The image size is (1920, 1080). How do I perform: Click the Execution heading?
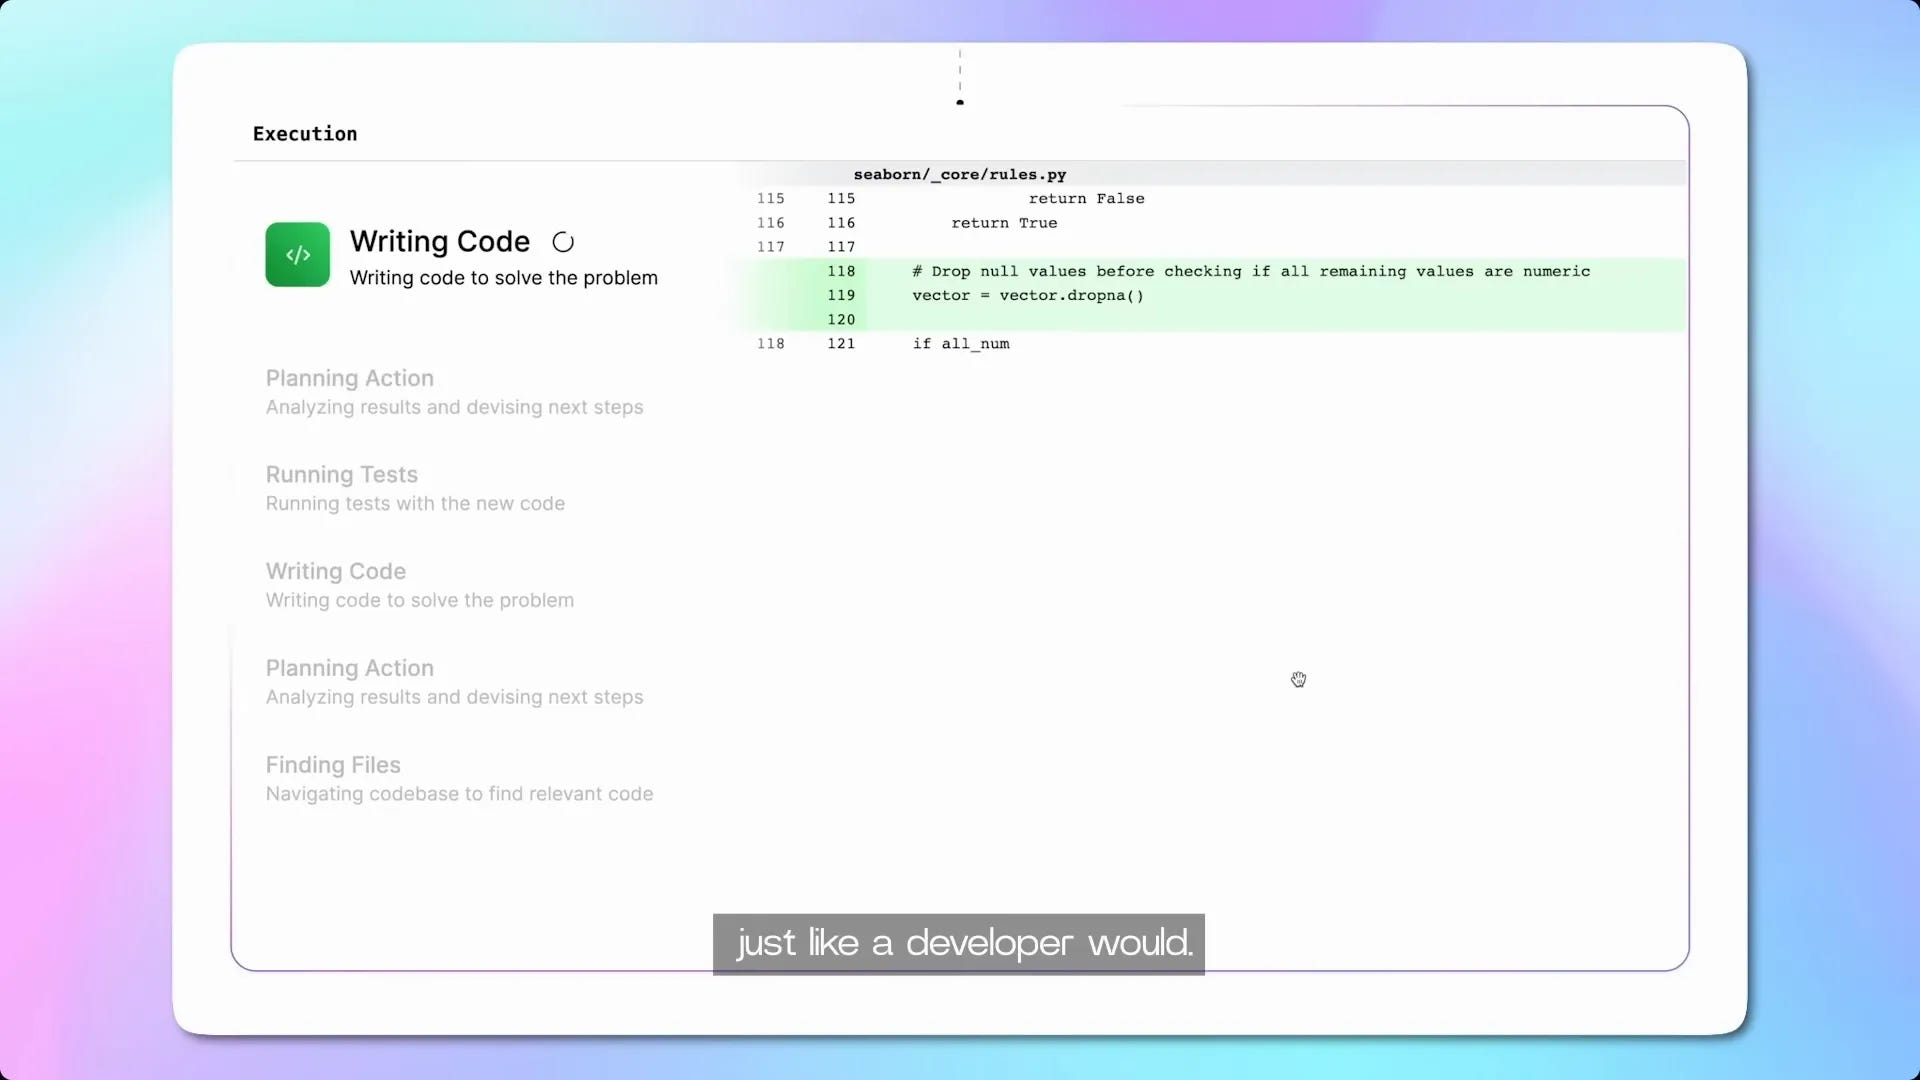[305, 133]
